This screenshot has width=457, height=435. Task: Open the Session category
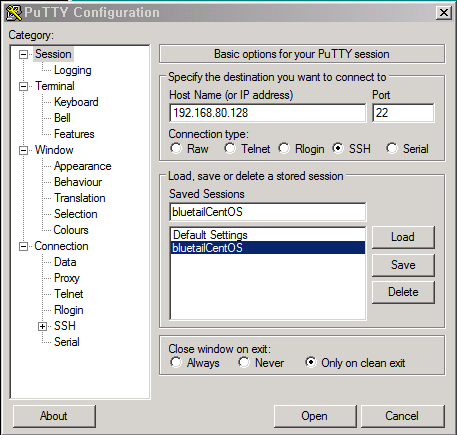tap(53, 54)
